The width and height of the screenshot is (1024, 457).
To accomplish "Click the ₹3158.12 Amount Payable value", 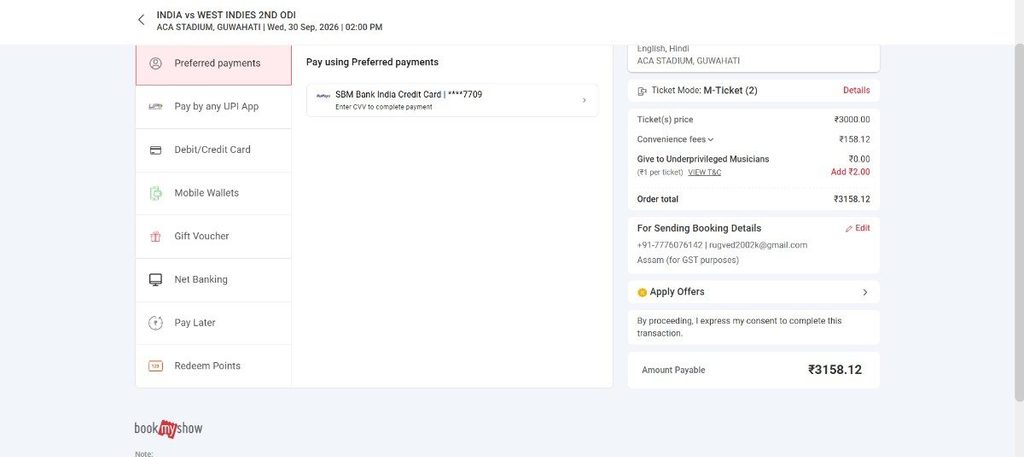I will coord(835,370).
